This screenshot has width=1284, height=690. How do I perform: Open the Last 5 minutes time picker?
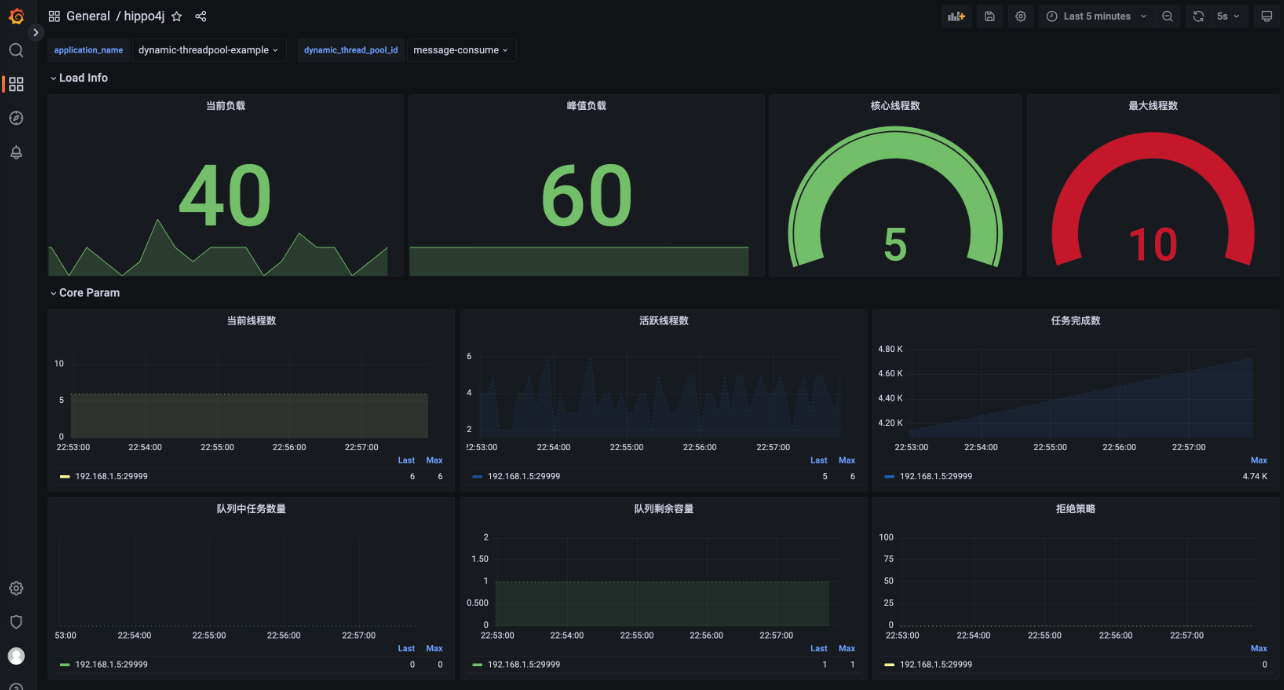tap(1096, 17)
